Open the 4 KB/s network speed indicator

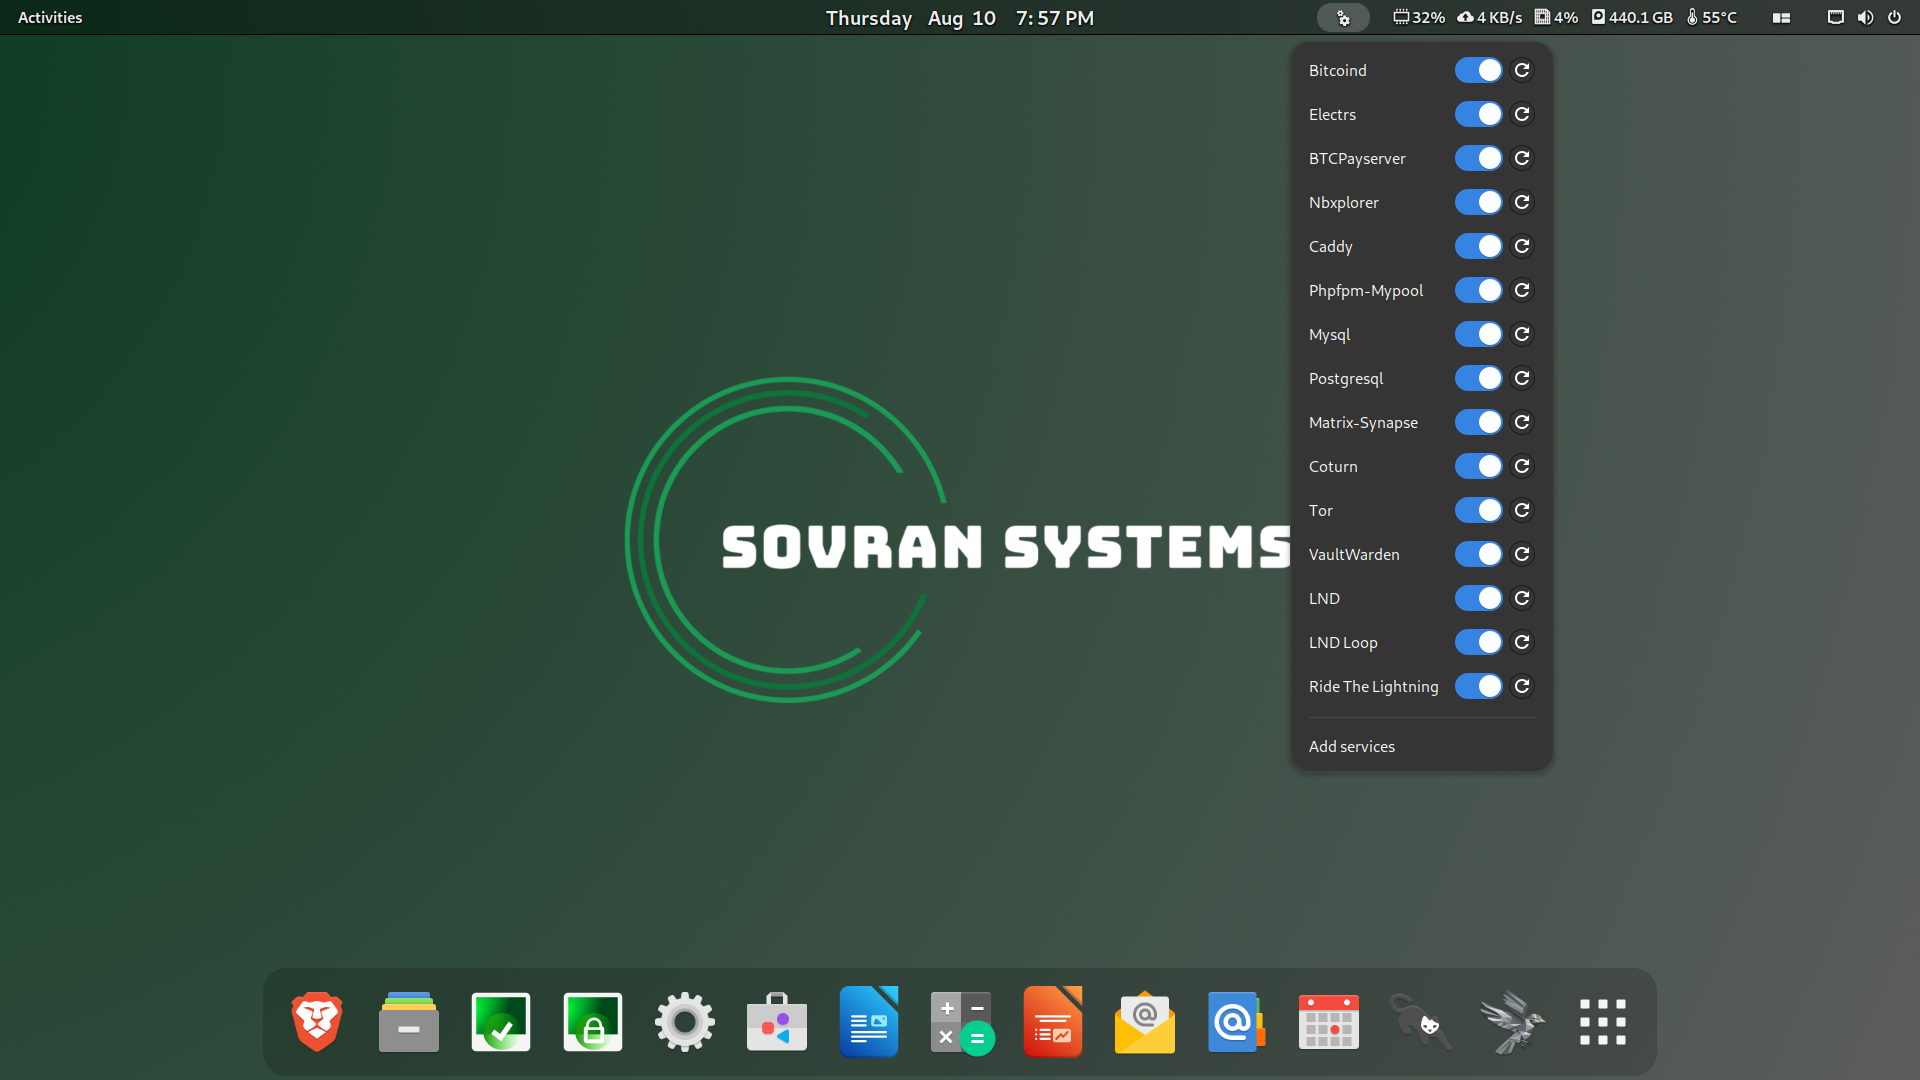pos(1489,17)
